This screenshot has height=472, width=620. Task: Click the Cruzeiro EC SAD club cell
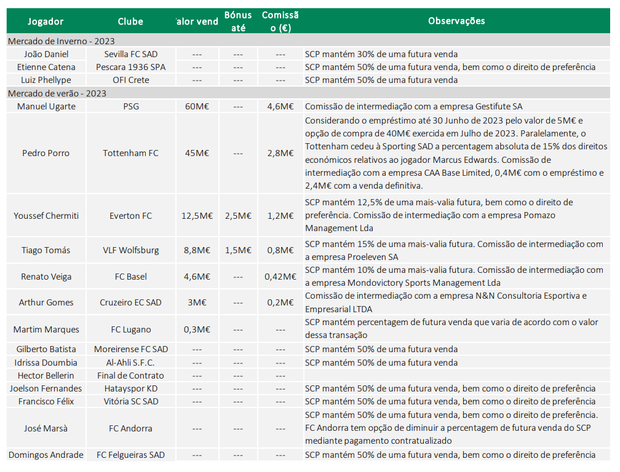pos(130,303)
